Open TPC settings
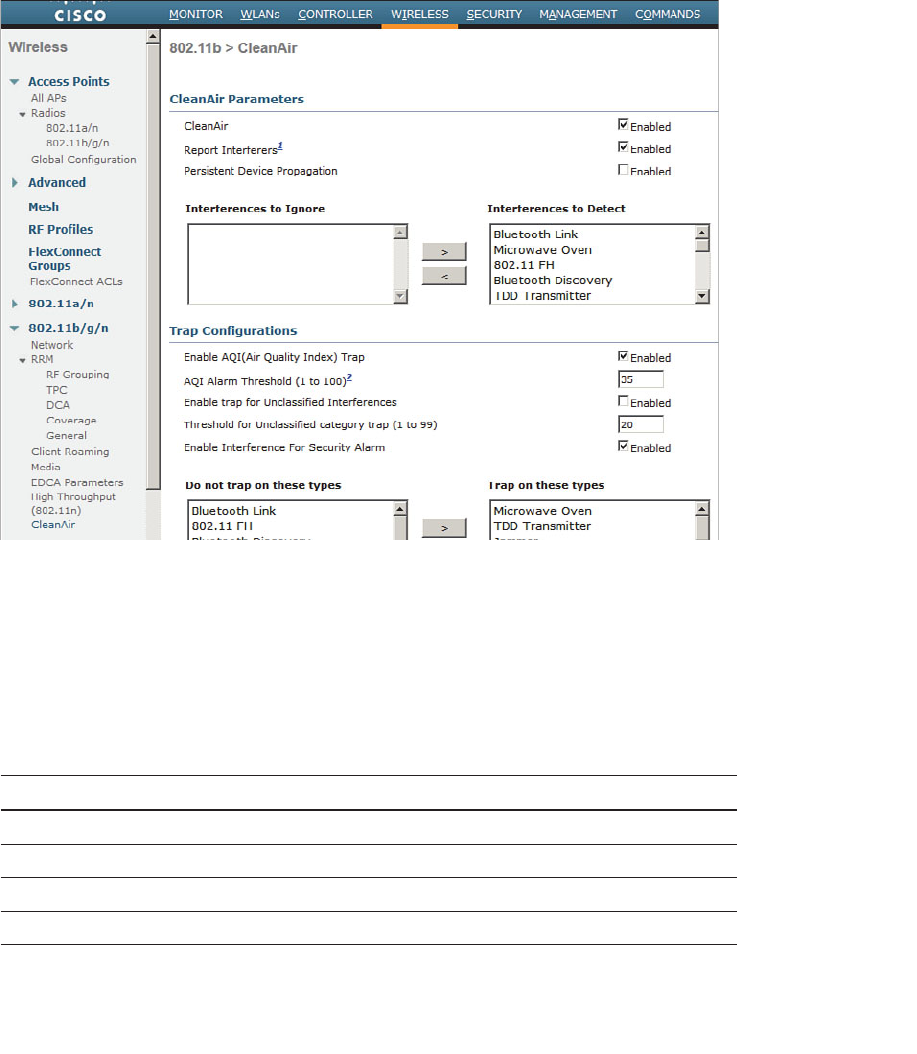917x1054 pixels. tap(56, 390)
